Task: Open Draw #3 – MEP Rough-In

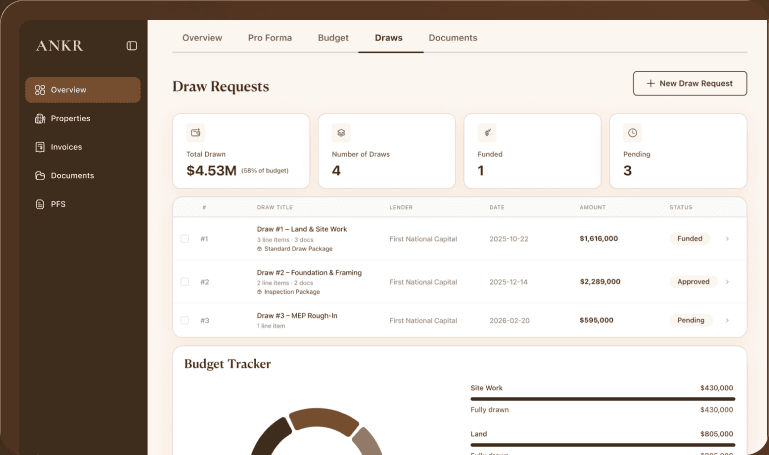Action: (297, 316)
